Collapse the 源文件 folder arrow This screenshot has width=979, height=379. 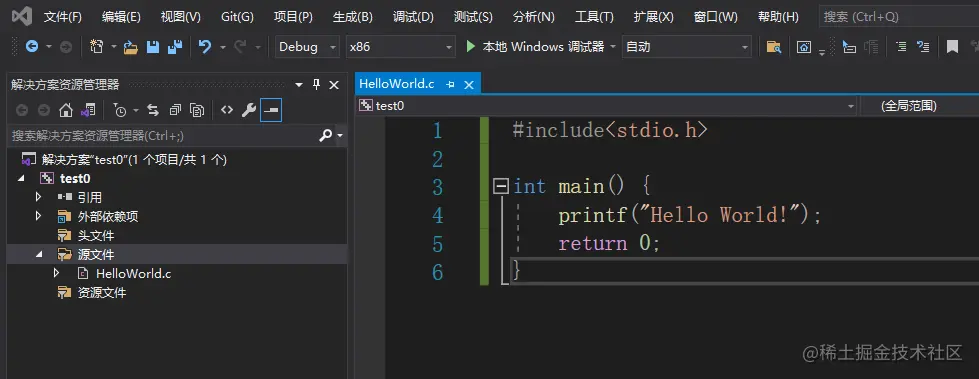coord(39,255)
